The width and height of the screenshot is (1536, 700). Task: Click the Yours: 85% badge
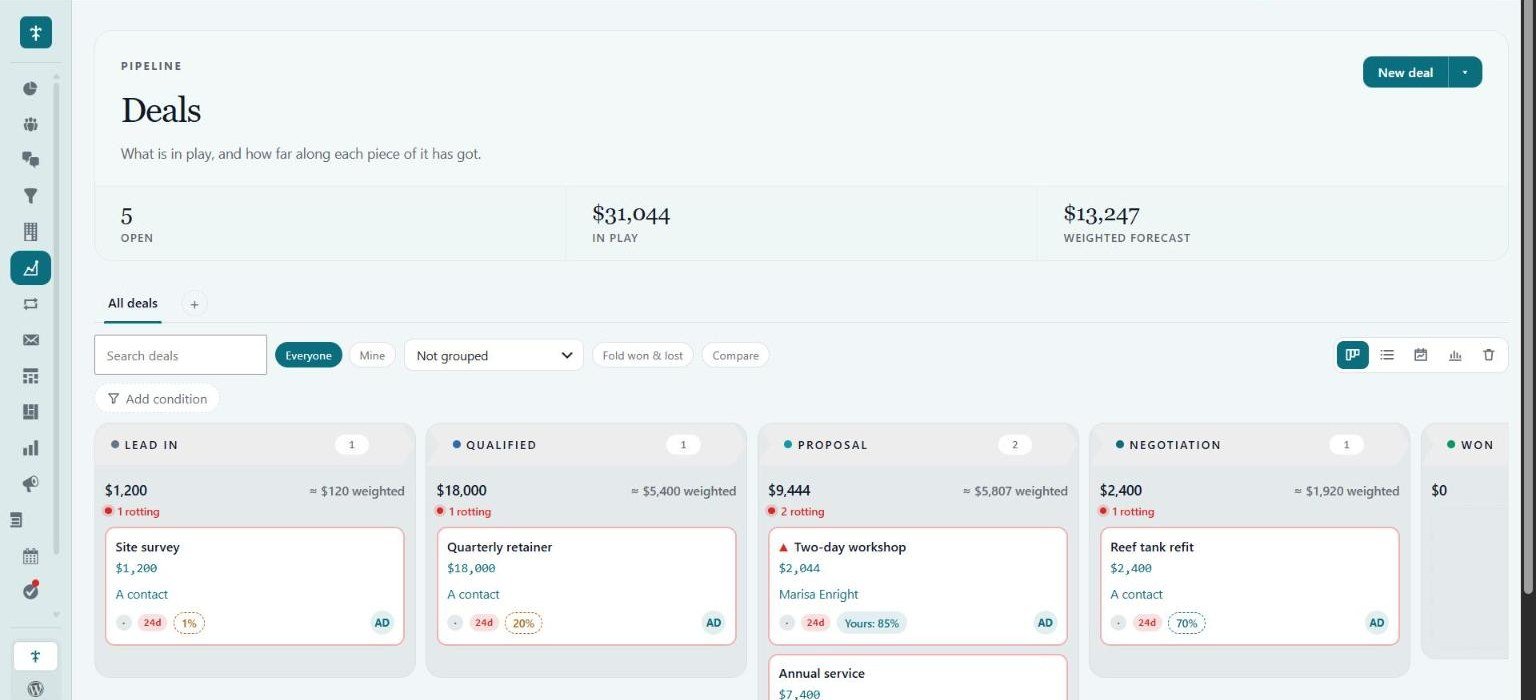pos(871,623)
